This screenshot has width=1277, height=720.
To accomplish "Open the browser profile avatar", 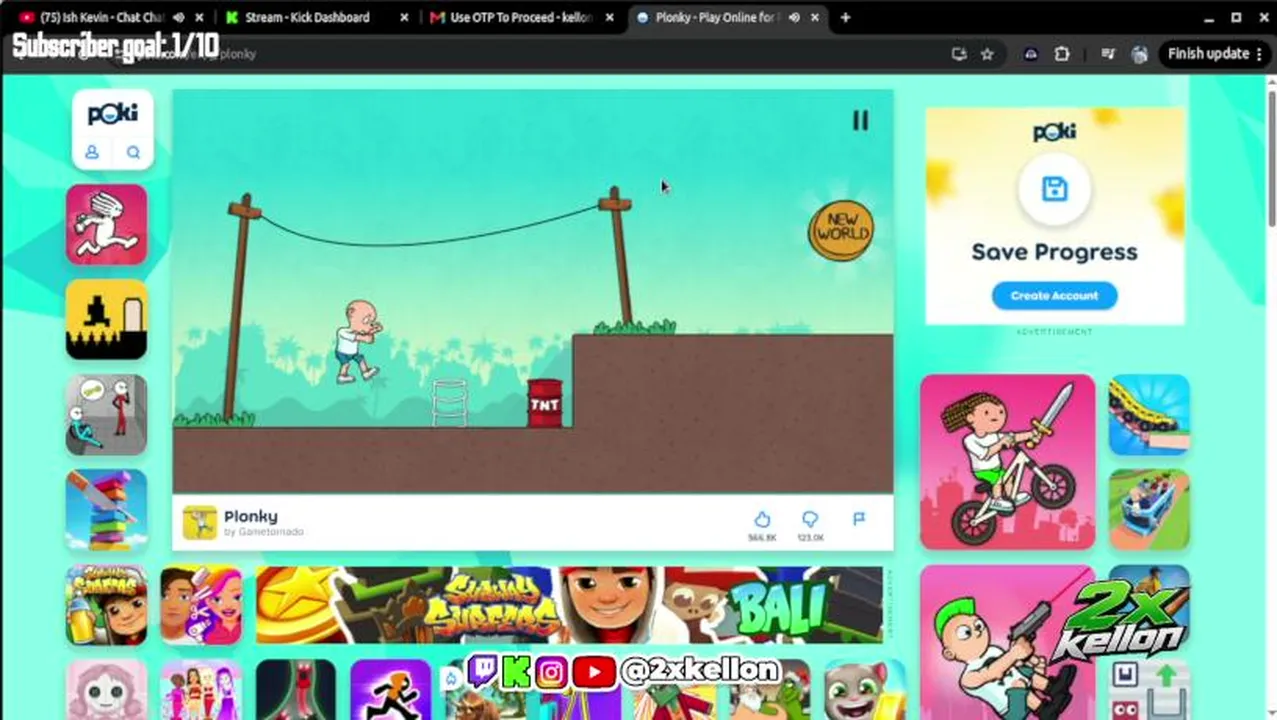I will click(1139, 54).
